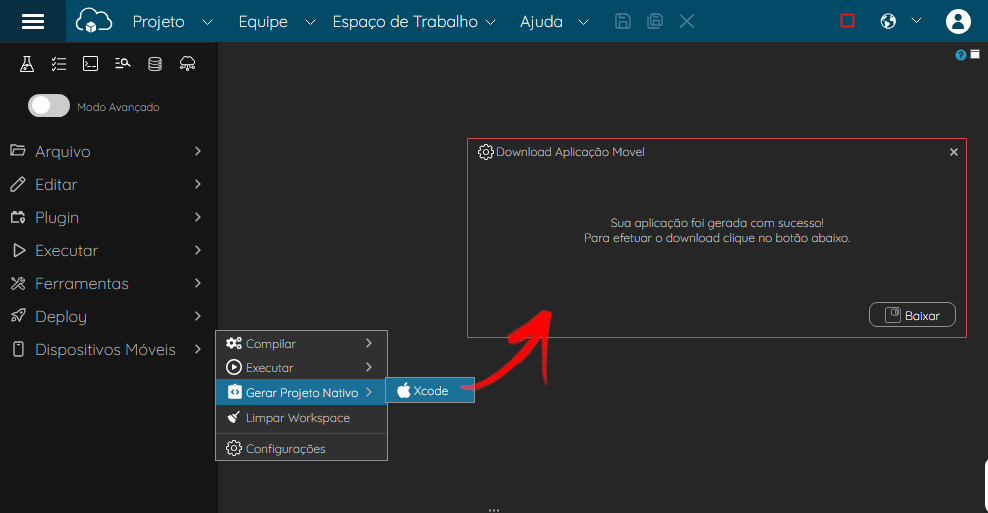Click the Ferramentas tools icon
988x513 pixels.
click(18, 284)
